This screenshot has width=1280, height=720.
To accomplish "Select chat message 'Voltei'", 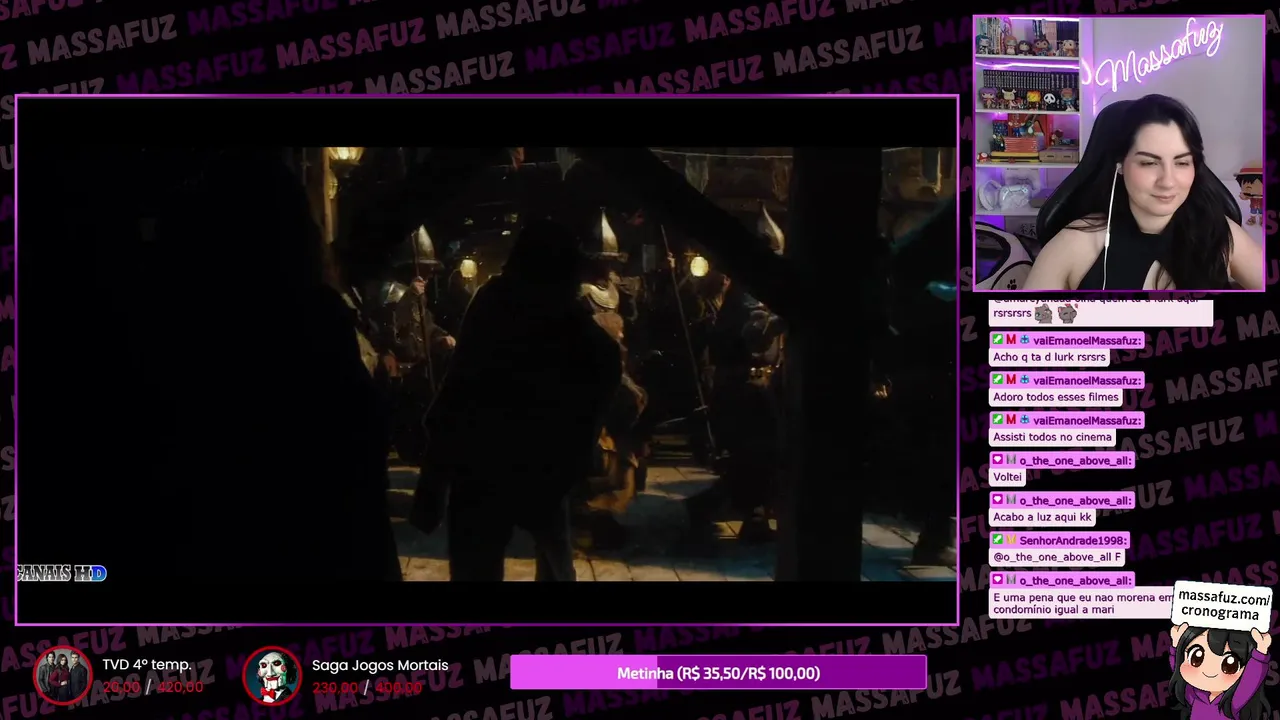I will point(1007,477).
